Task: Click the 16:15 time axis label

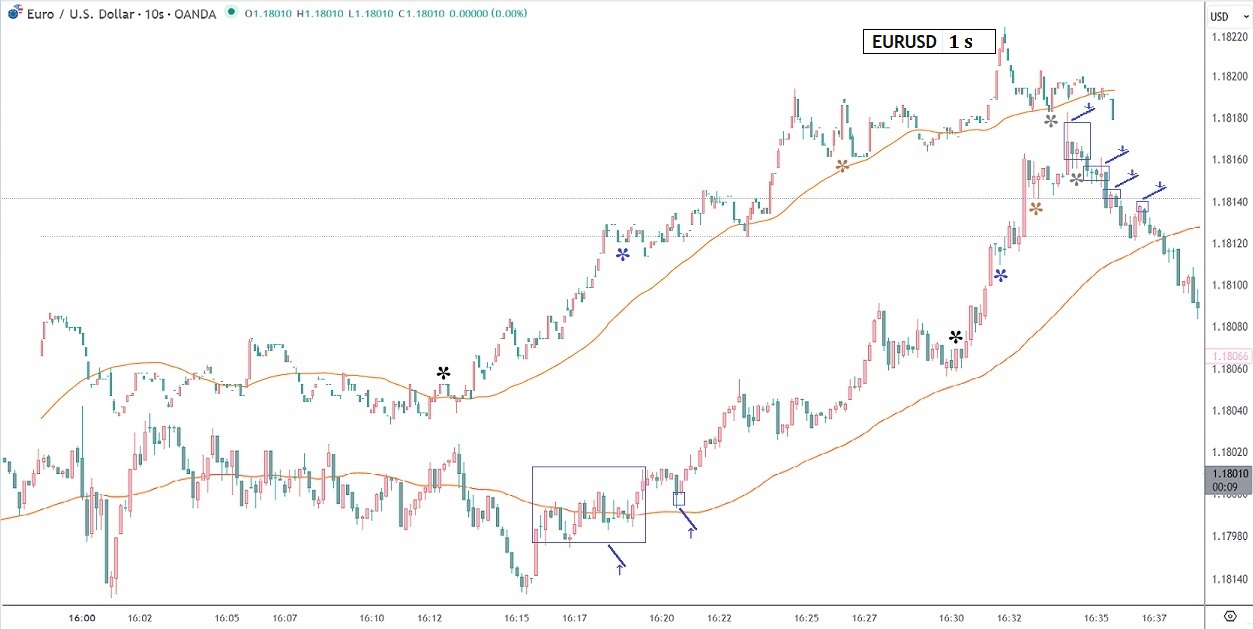Action: (x=517, y=619)
